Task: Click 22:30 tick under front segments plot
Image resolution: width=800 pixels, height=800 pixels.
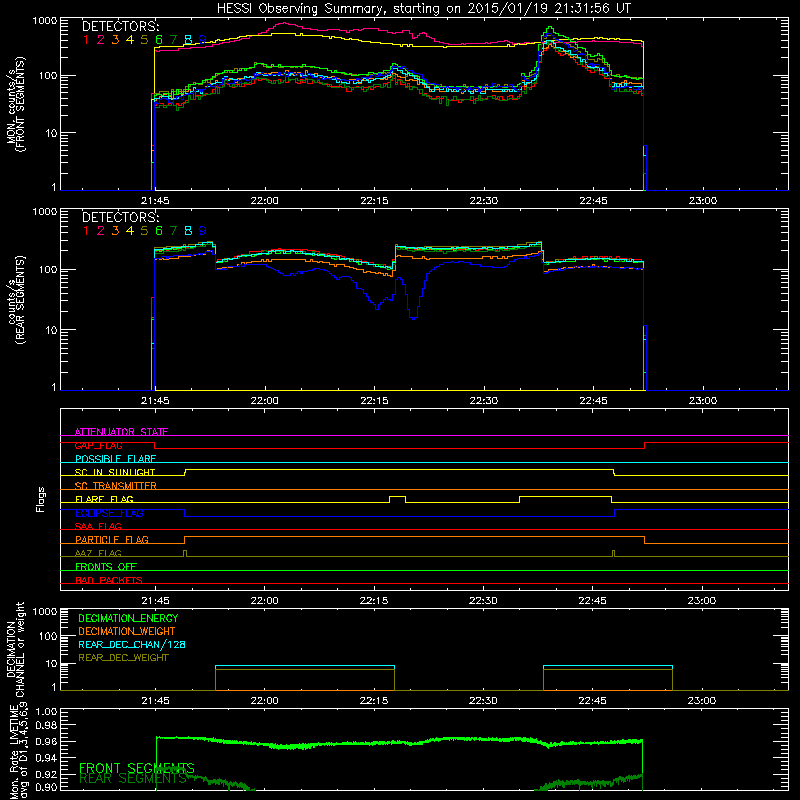Action: click(484, 201)
